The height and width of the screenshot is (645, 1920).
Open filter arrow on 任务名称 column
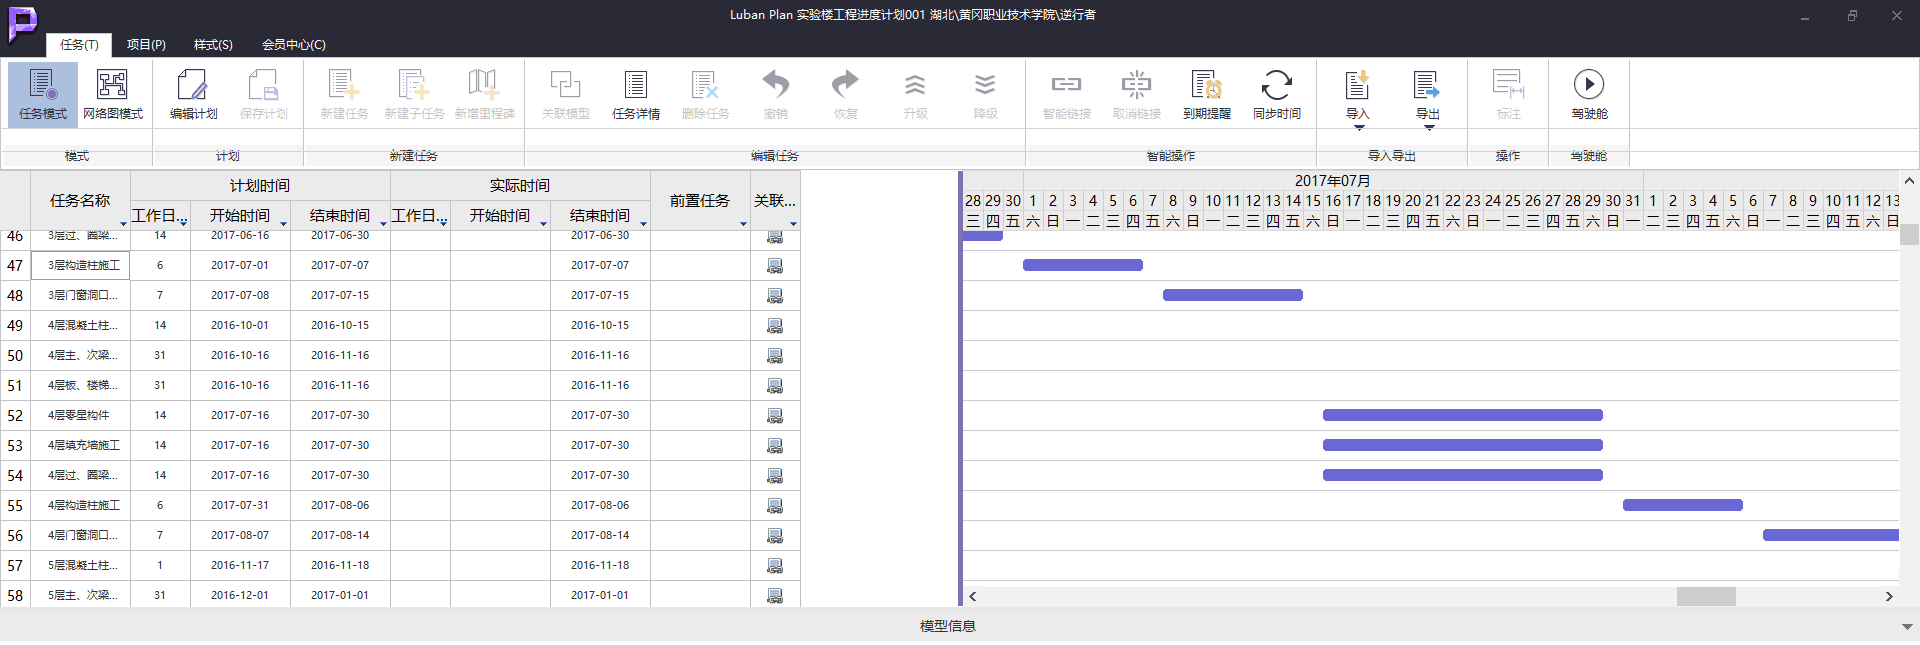123,224
